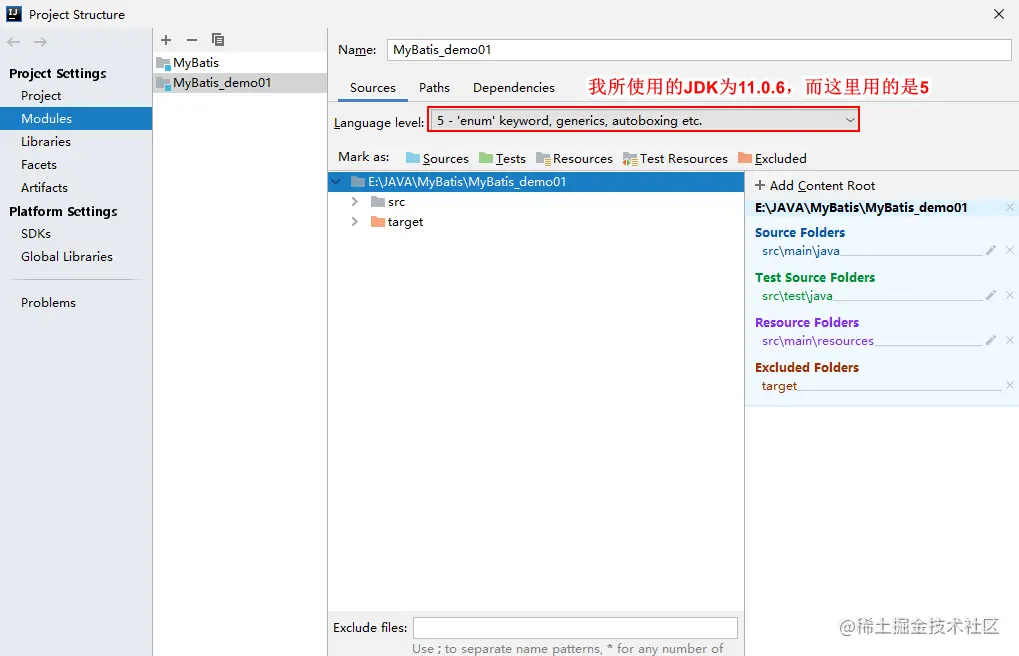Screen dimensions: 1019x656
Task: Switch to the Paths tab
Action: [x=434, y=88]
